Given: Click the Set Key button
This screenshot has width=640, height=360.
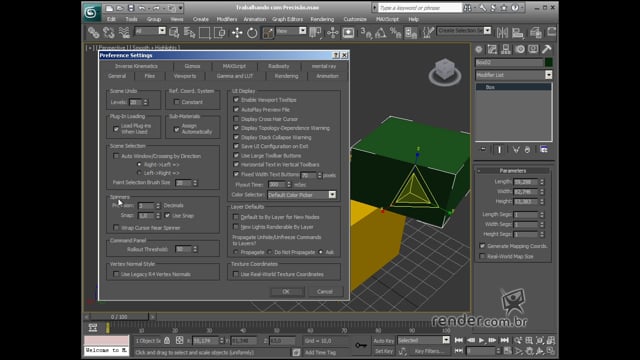Looking at the screenshot, I should (x=384, y=351).
